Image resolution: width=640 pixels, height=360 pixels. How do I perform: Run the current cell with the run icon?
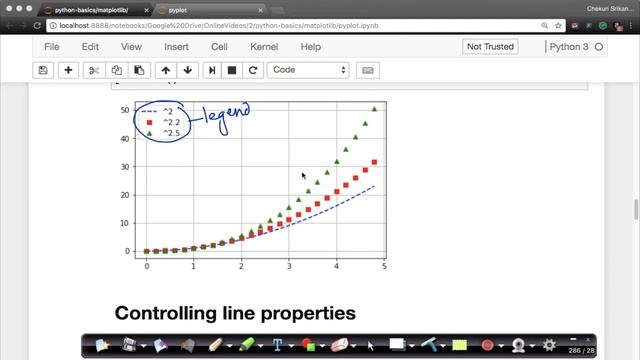tap(212, 70)
